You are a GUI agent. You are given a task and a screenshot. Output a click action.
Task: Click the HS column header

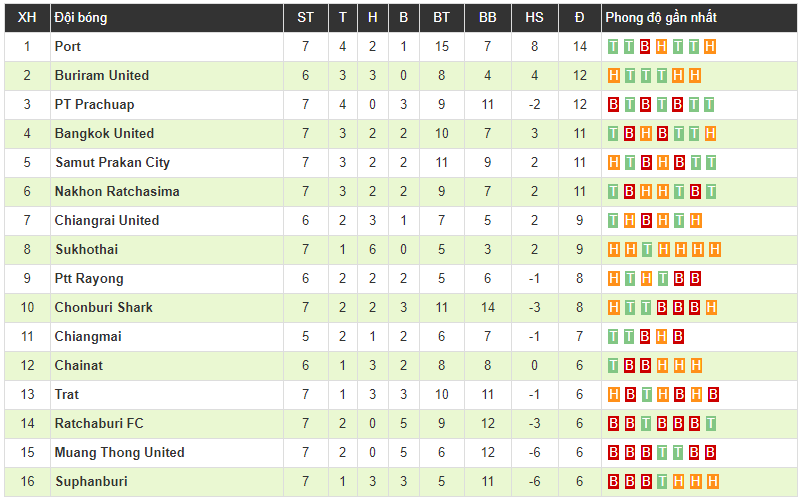coord(534,17)
